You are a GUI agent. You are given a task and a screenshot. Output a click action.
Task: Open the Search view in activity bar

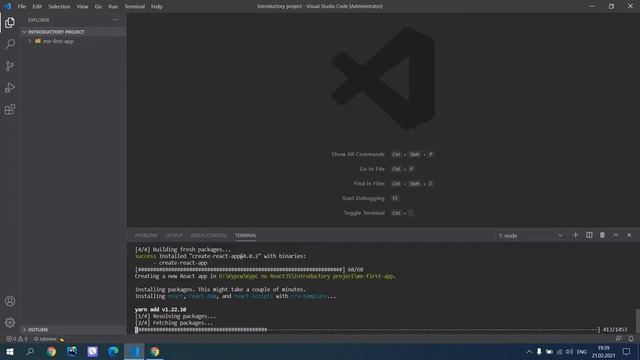tap(10, 44)
